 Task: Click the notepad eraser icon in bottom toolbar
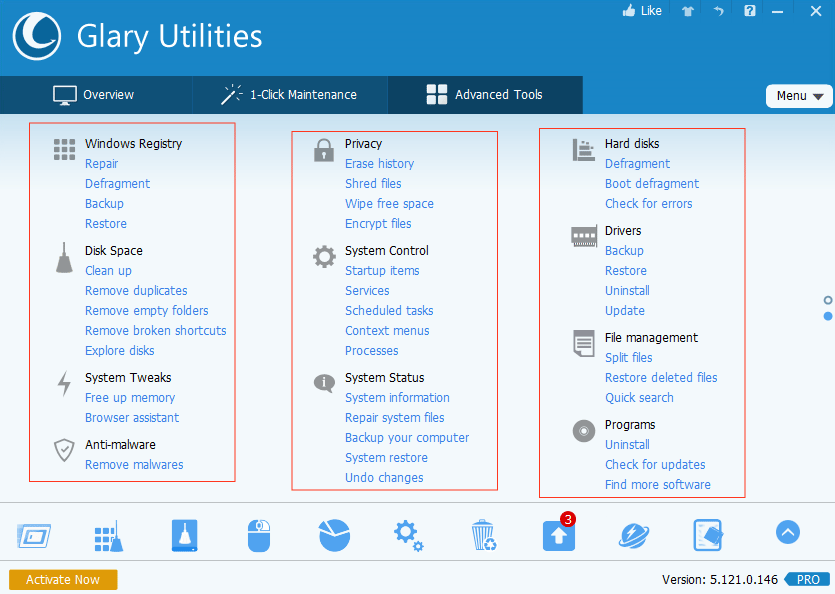coord(708,535)
